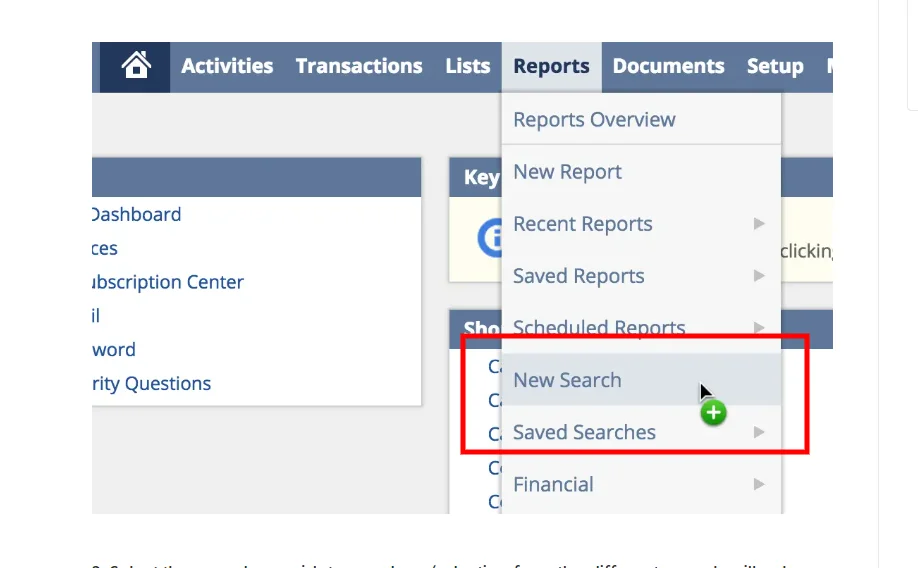
Task: Open the Transactions menu
Action: click(x=359, y=66)
